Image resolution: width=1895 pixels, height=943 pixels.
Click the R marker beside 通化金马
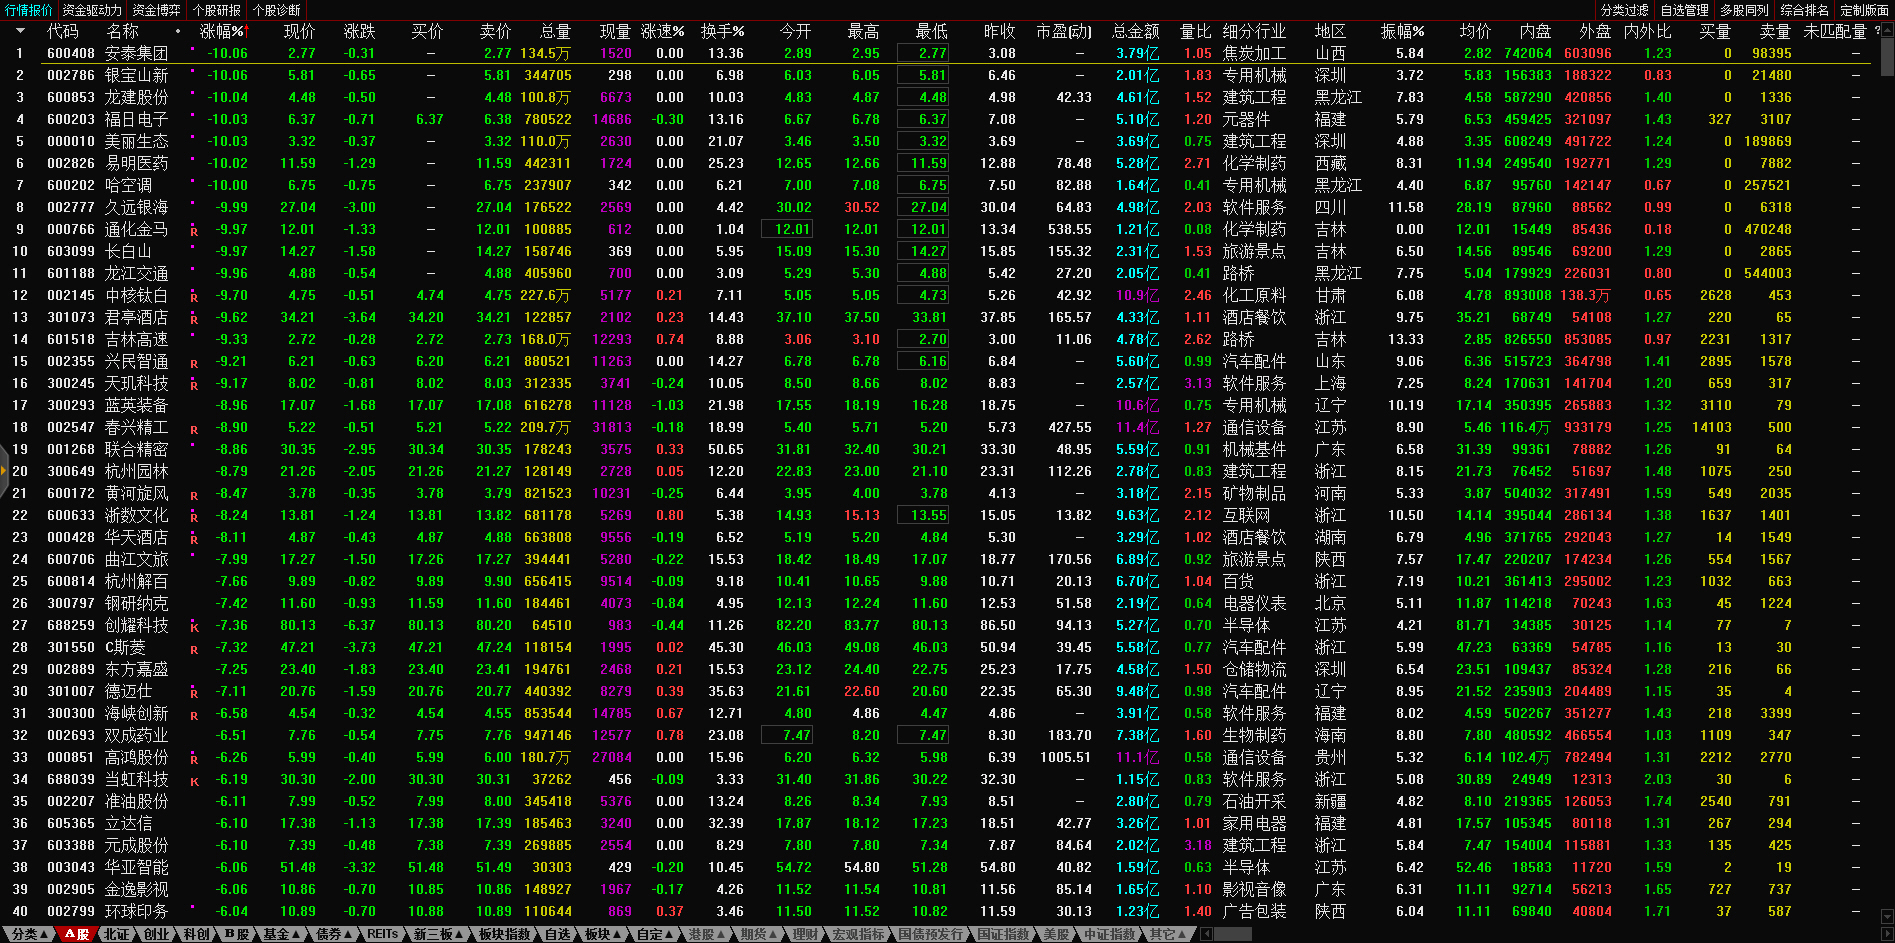pos(194,231)
